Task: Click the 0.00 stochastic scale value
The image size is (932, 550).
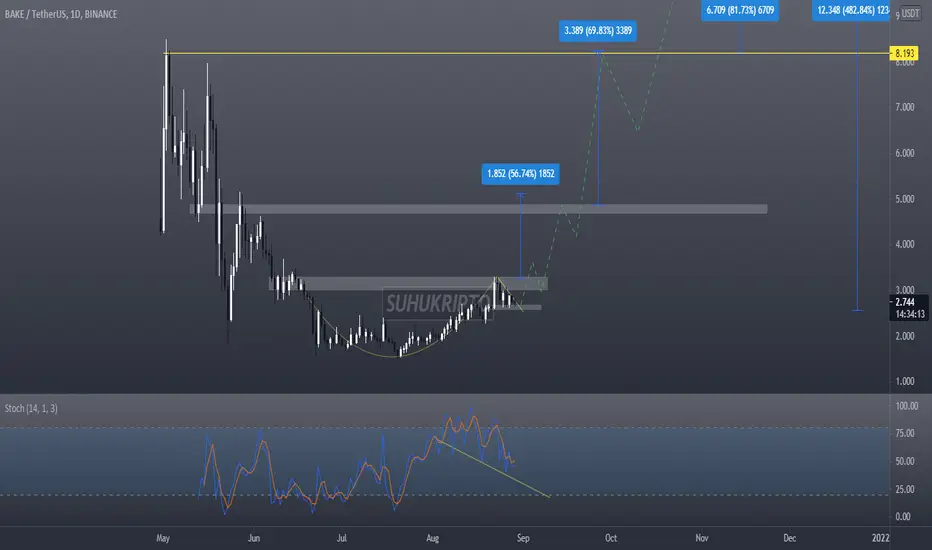Action: (x=903, y=517)
